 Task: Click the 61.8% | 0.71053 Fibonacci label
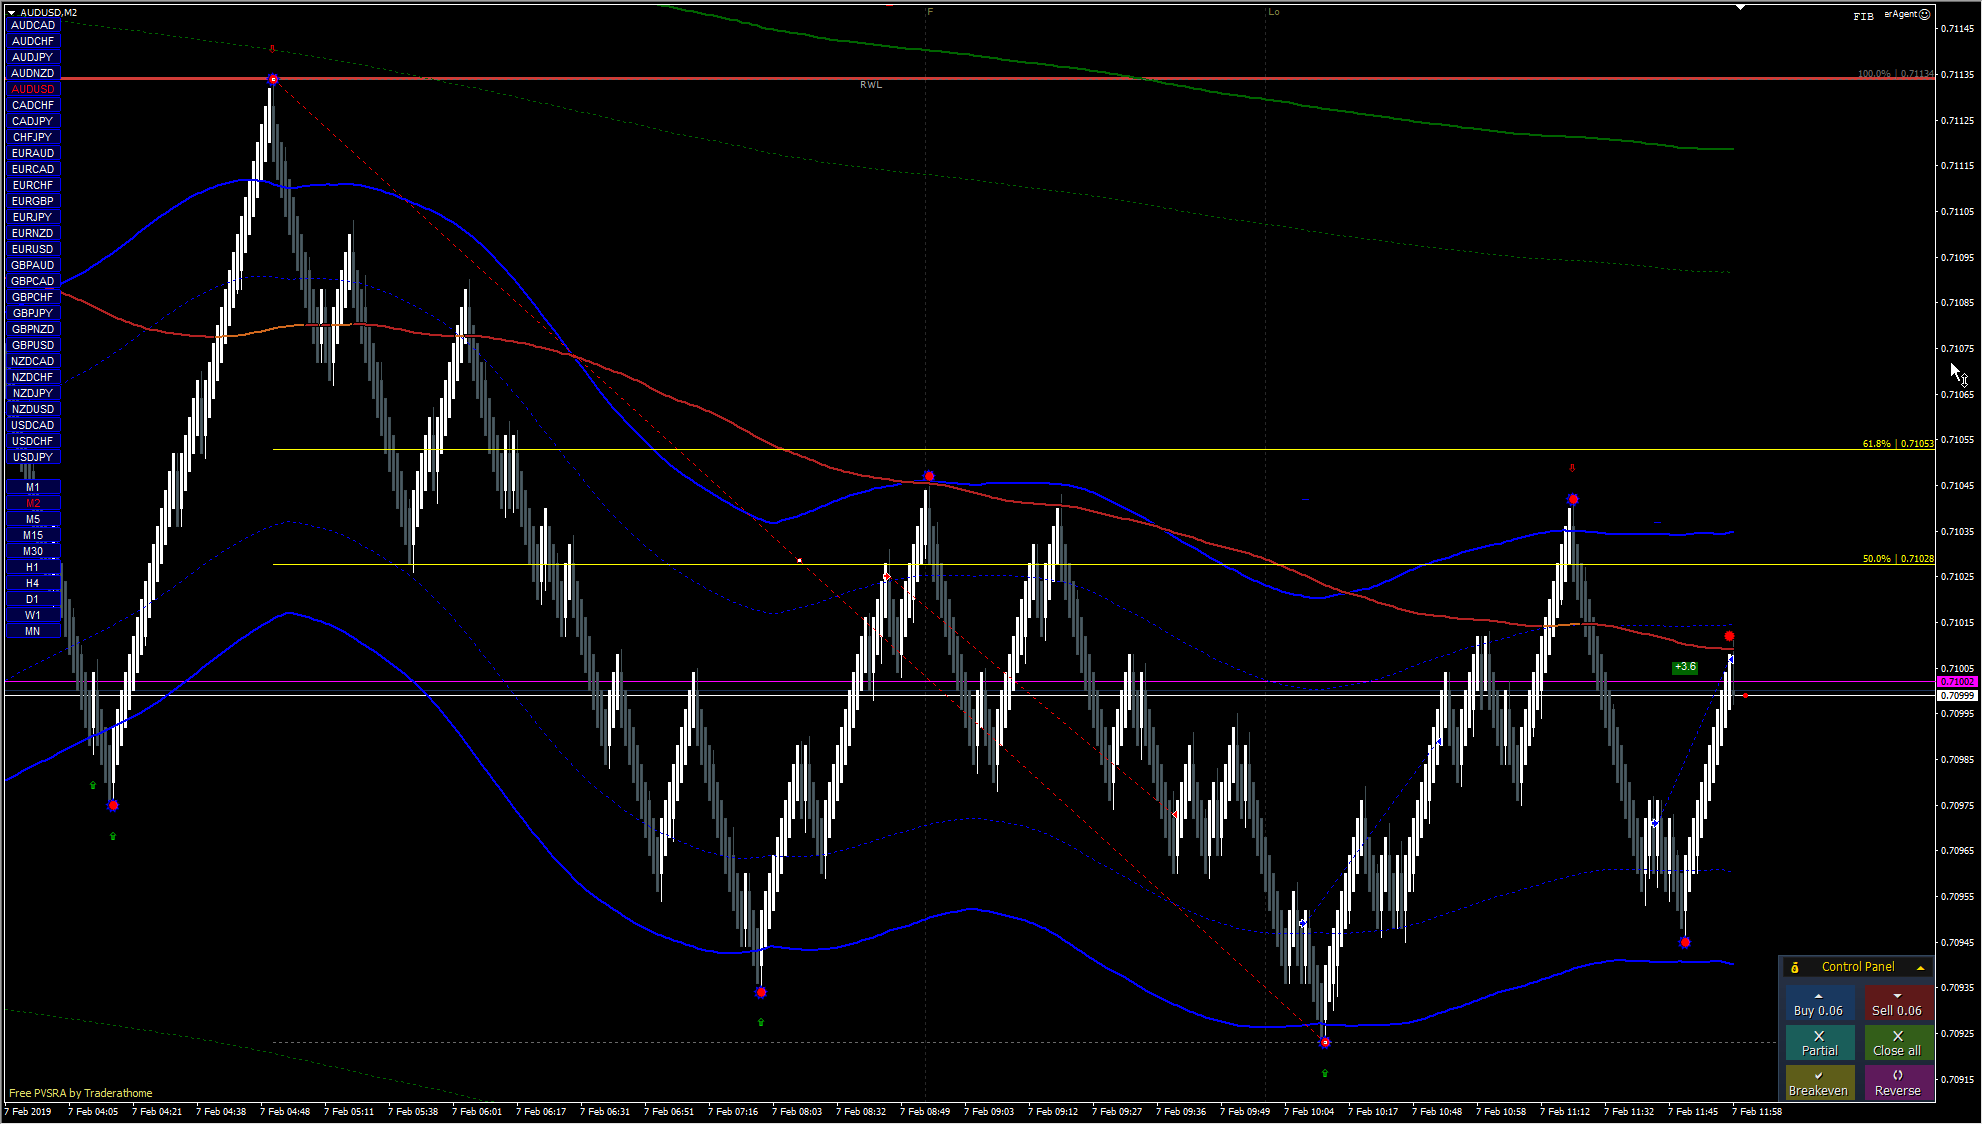click(1897, 443)
